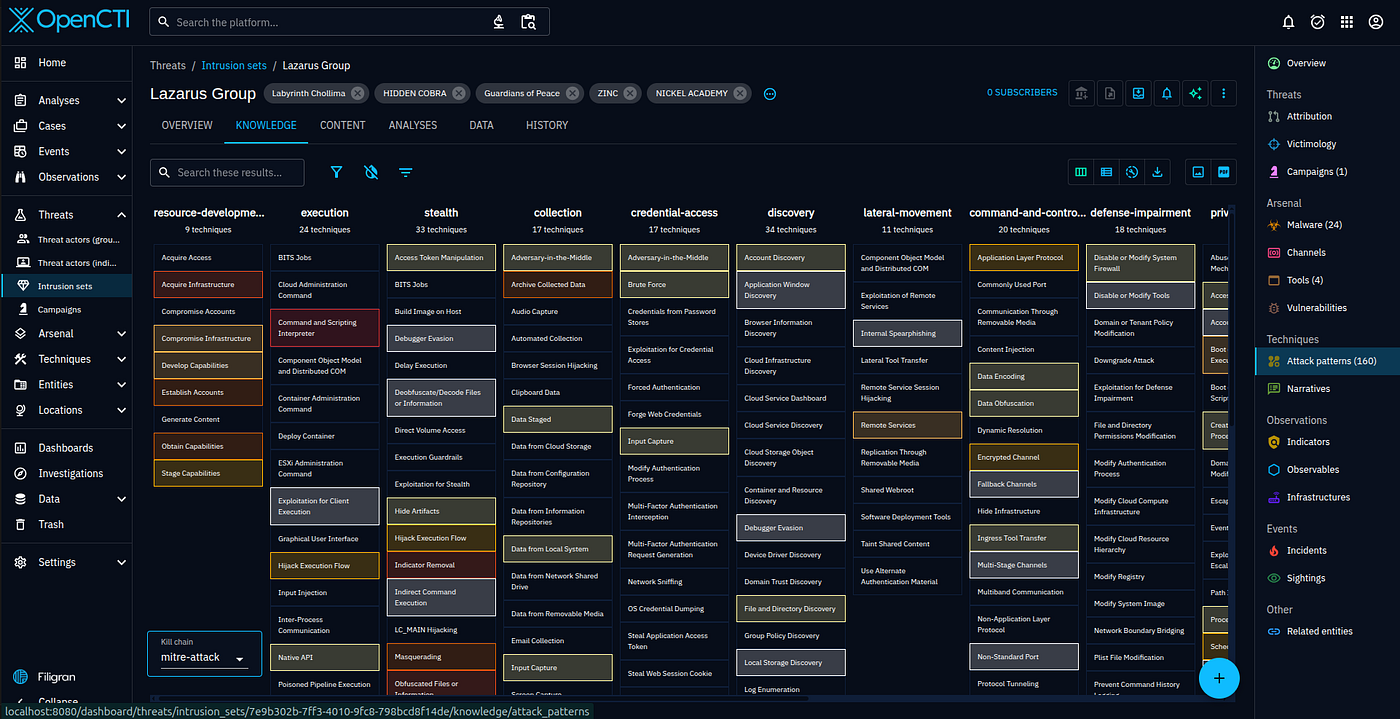The width and height of the screenshot is (1400, 719).
Task: Click the Intrusion sets breadcrumb link
Action: 234,66
